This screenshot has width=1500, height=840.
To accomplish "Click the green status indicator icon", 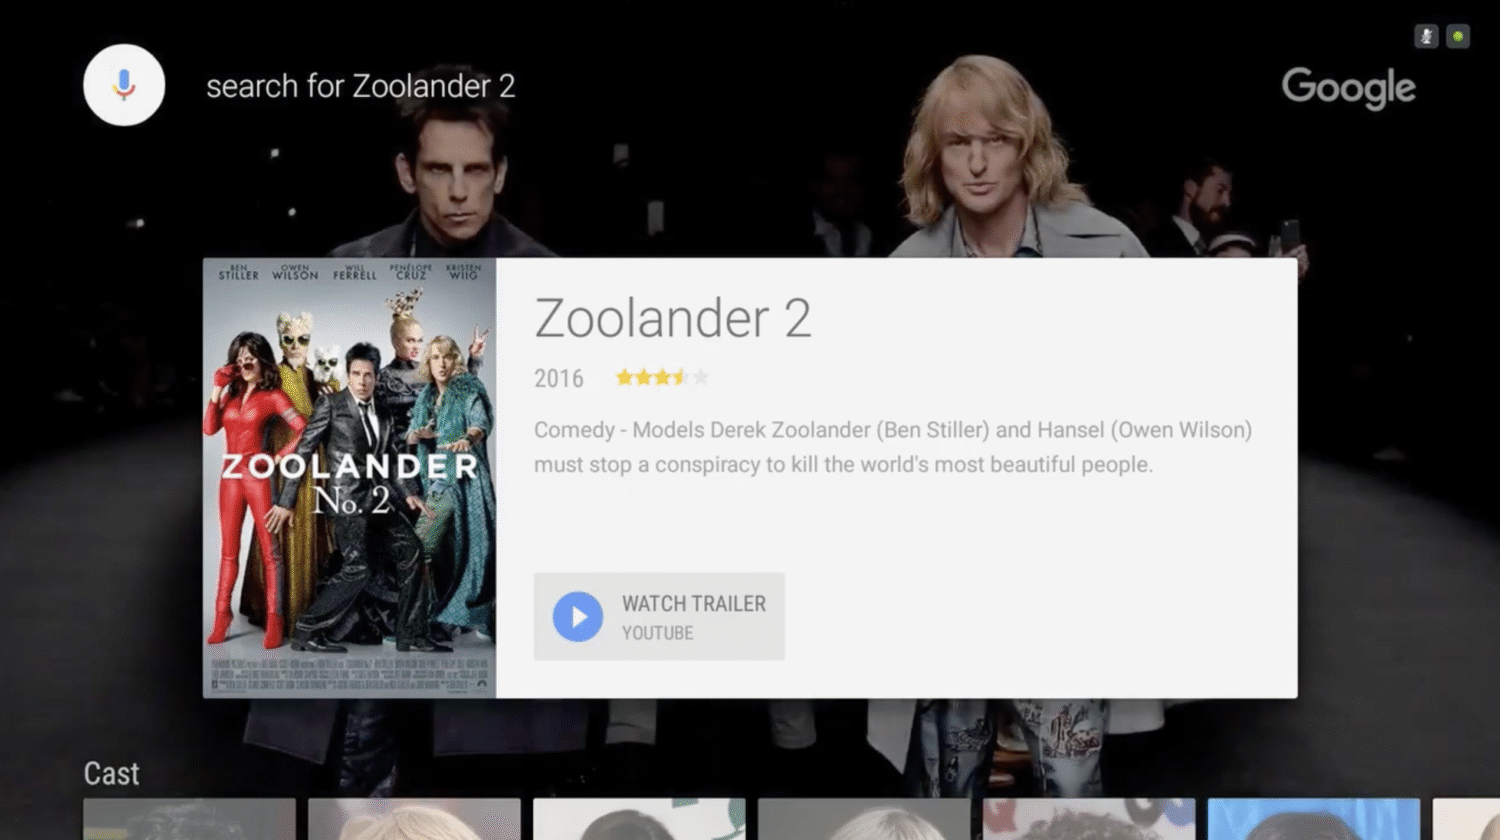I will click(x=1458, y=37).
